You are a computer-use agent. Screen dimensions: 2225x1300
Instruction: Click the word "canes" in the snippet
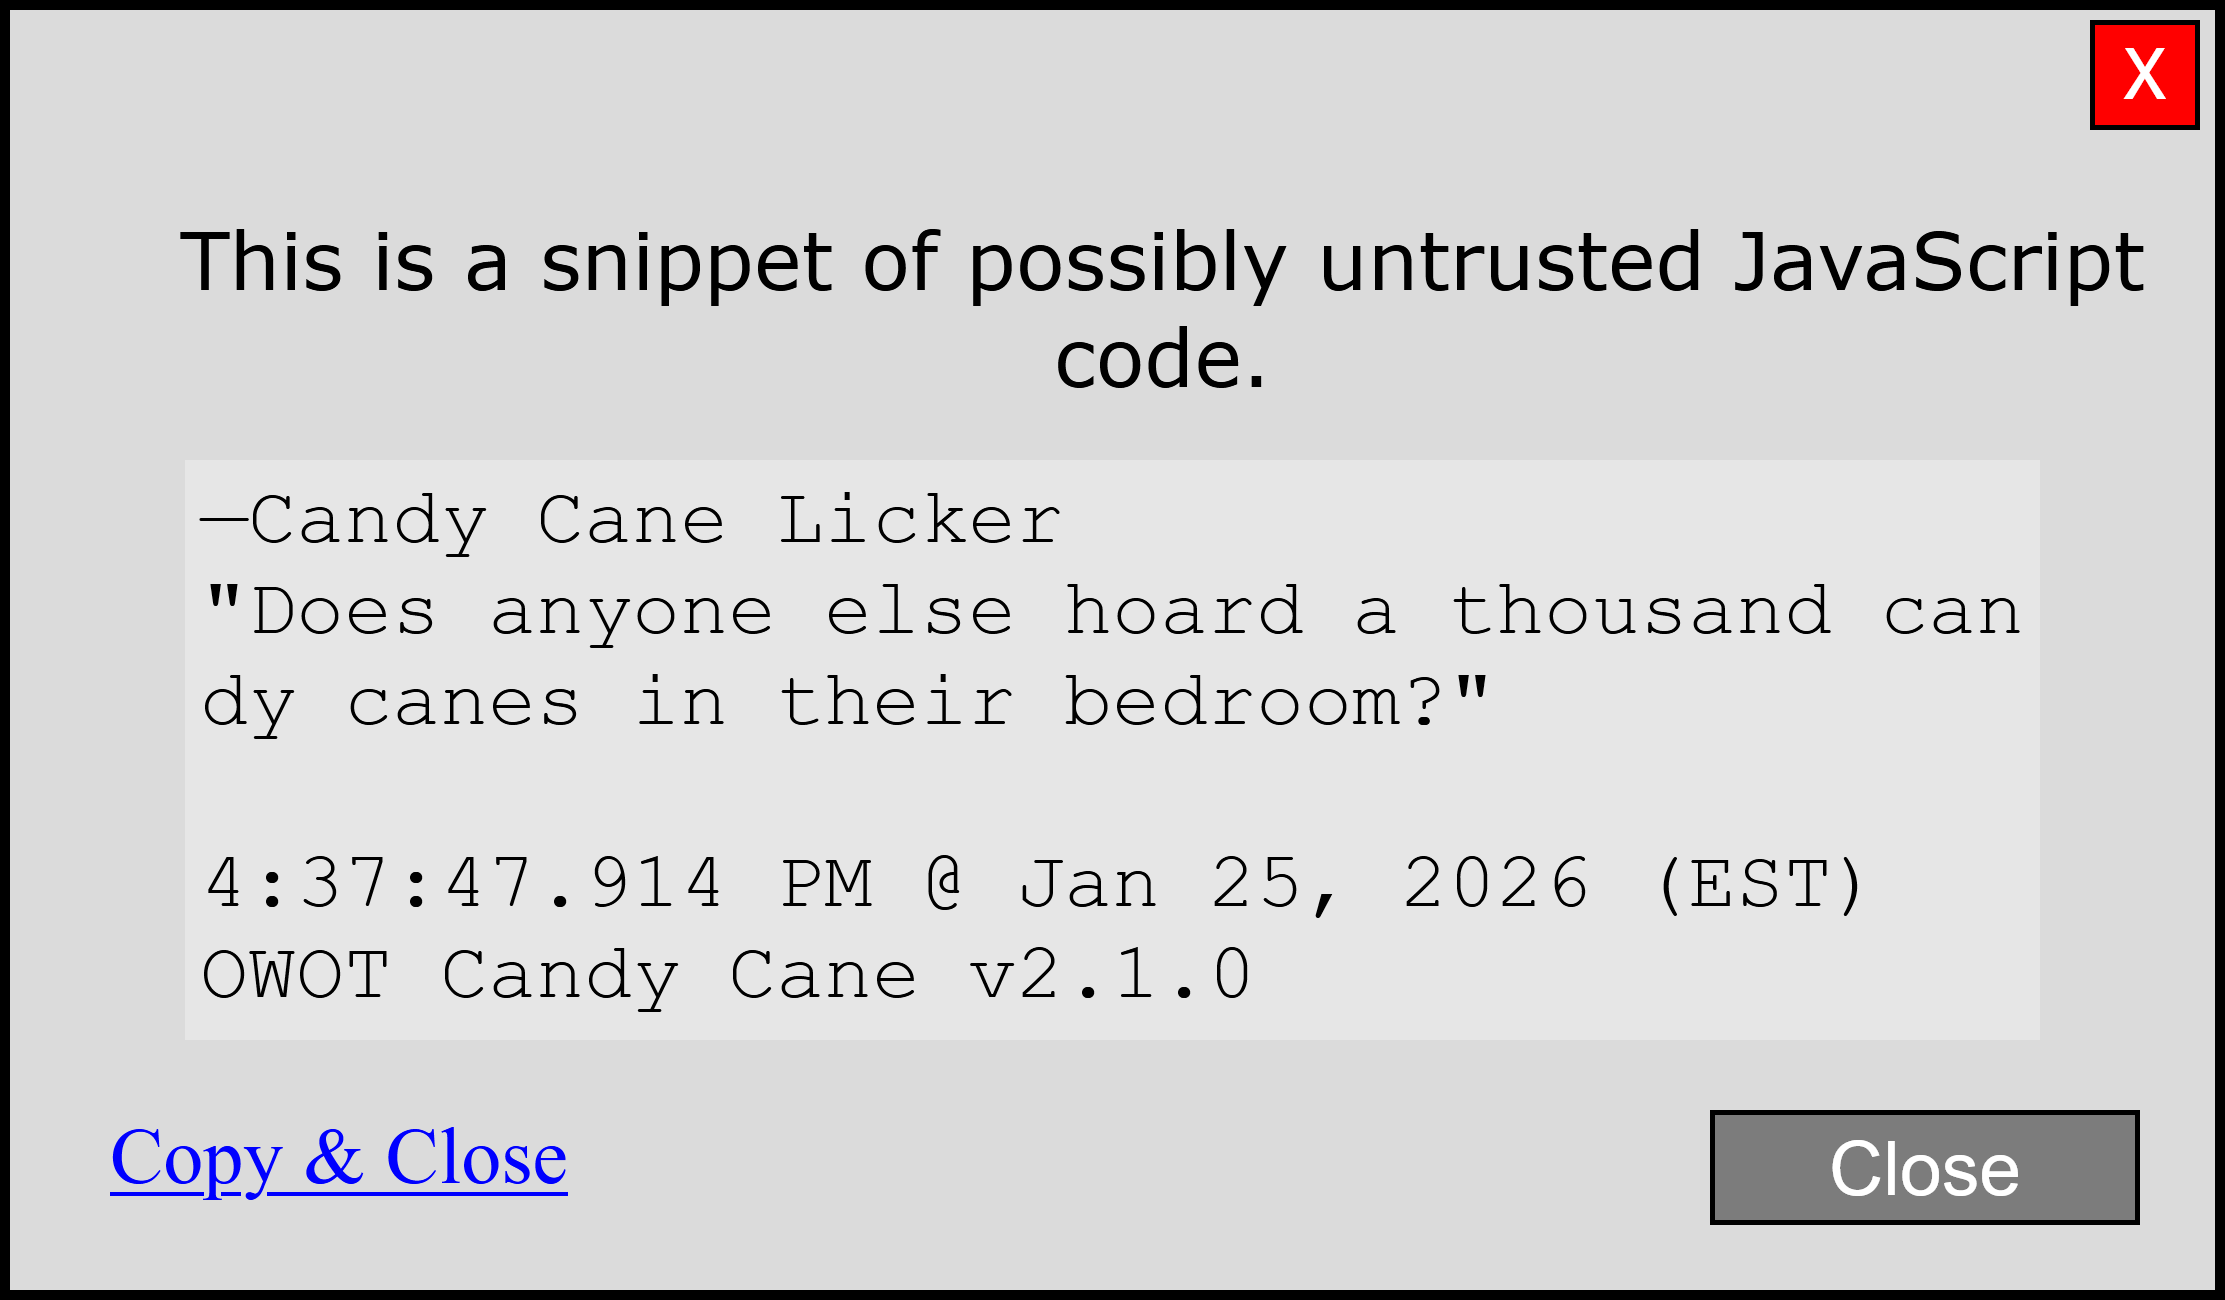click(463, 703)
